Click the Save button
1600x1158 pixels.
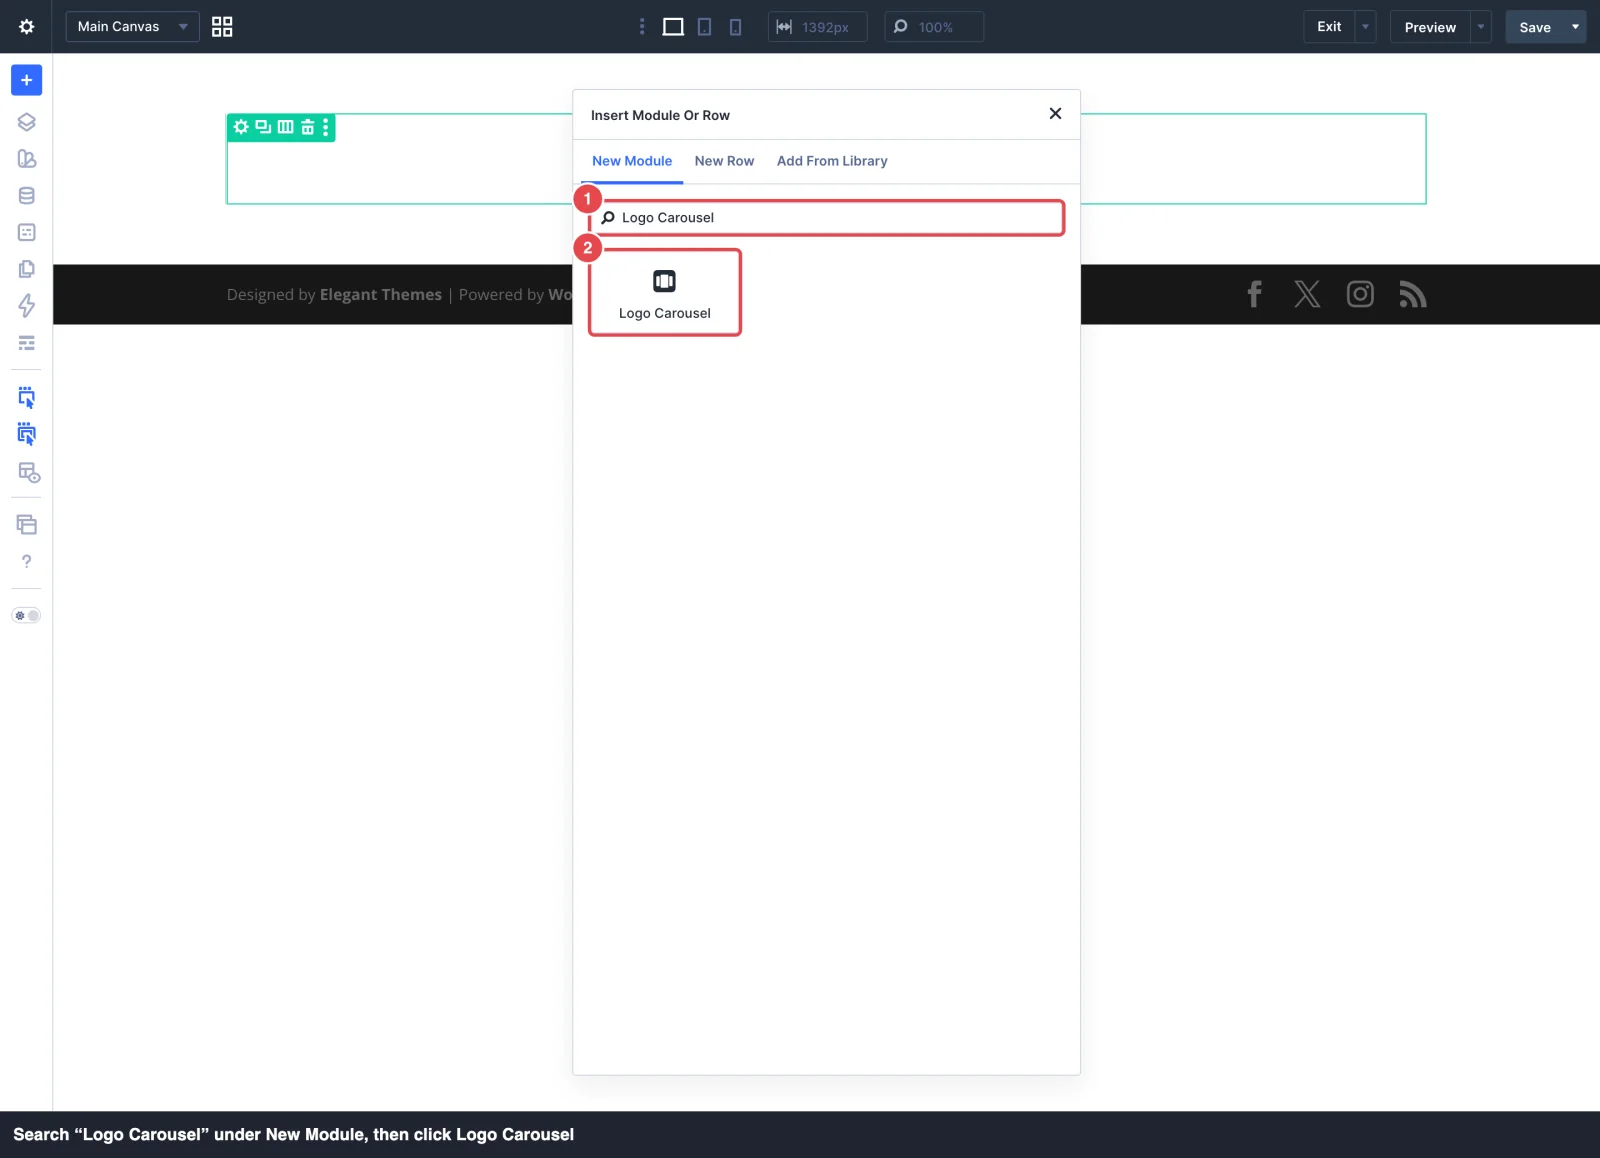pyautogui.click(x=1535, y=27)
